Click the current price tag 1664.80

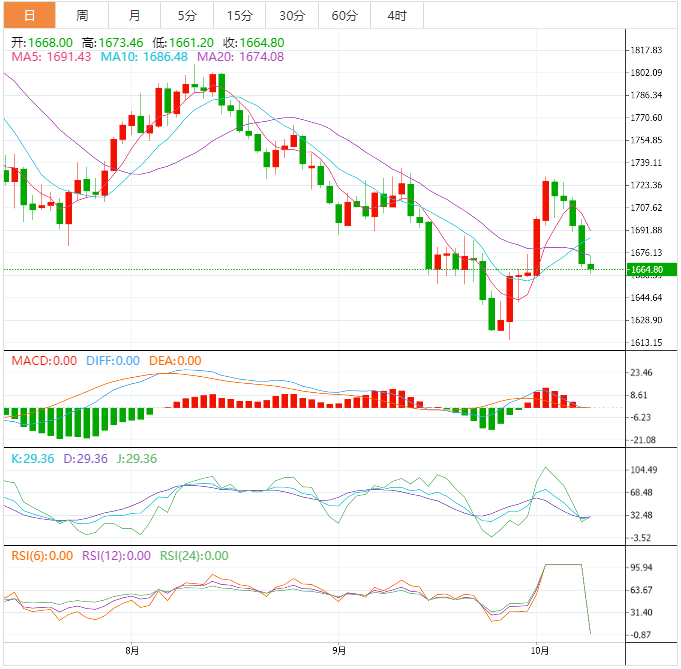pos(645,269)
